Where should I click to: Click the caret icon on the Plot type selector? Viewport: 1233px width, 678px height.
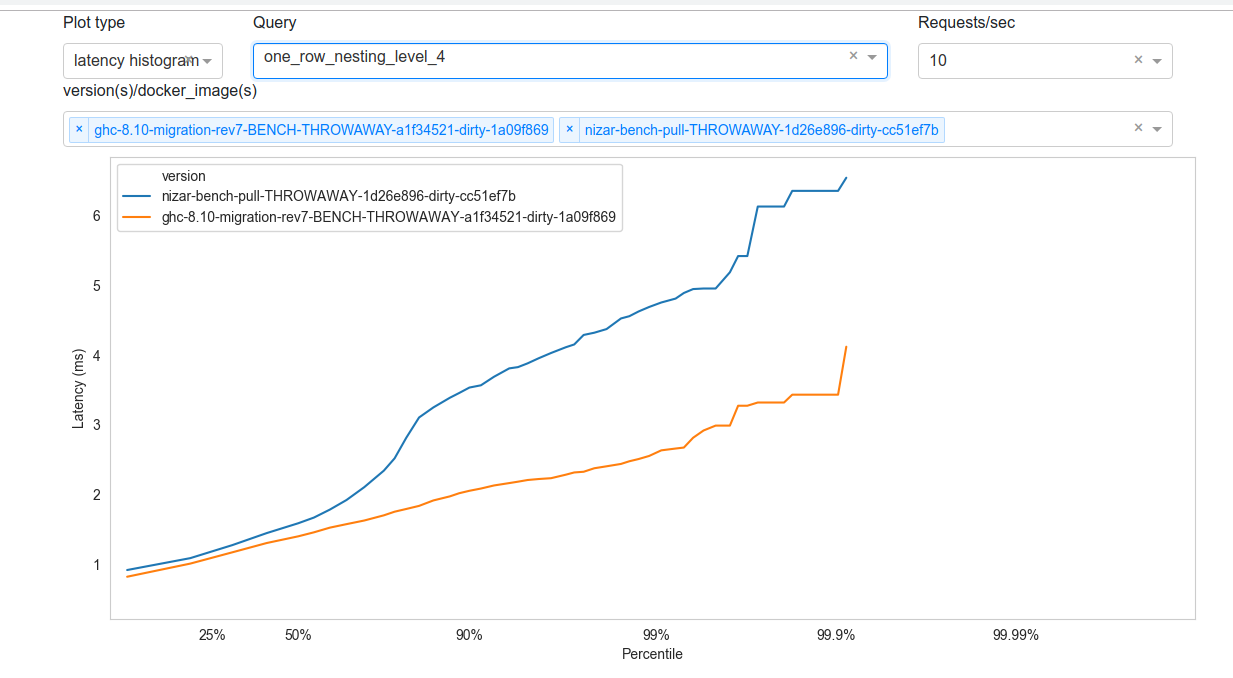[209, 61]
